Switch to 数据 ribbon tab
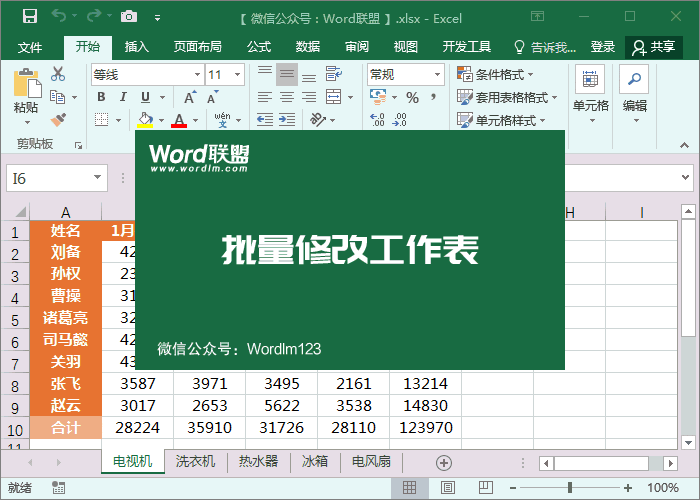The width and height of the screenshot is (700, 500). [x=308, y=46]
